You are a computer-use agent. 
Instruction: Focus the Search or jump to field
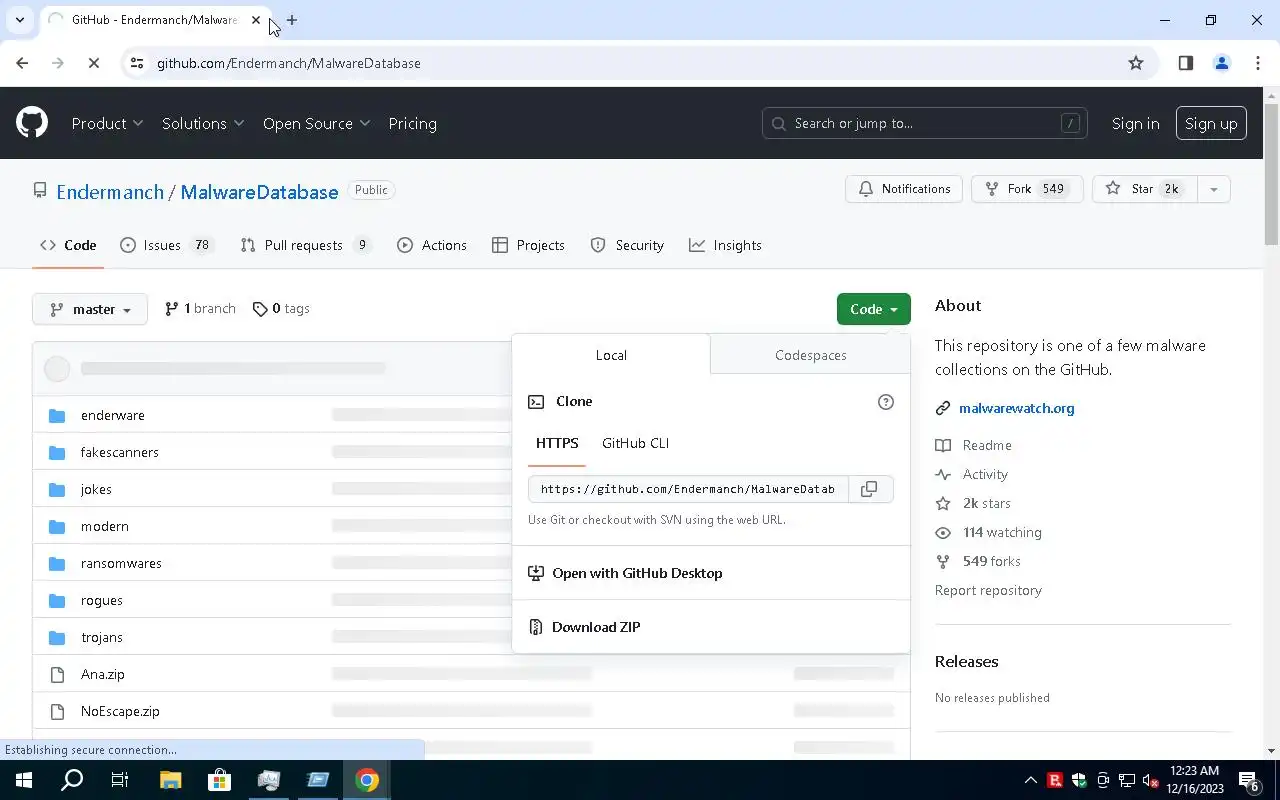point(924,123)
